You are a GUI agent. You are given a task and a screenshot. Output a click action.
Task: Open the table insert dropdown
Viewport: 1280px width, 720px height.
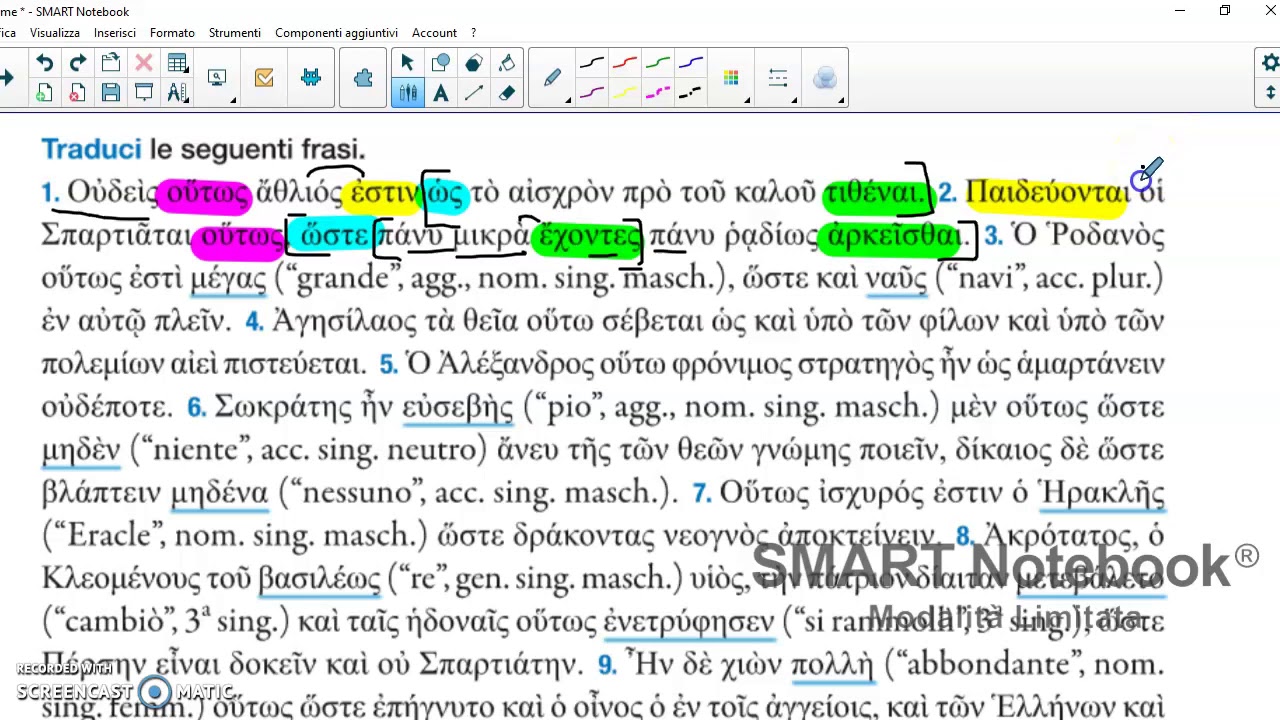tap(177, 64)
